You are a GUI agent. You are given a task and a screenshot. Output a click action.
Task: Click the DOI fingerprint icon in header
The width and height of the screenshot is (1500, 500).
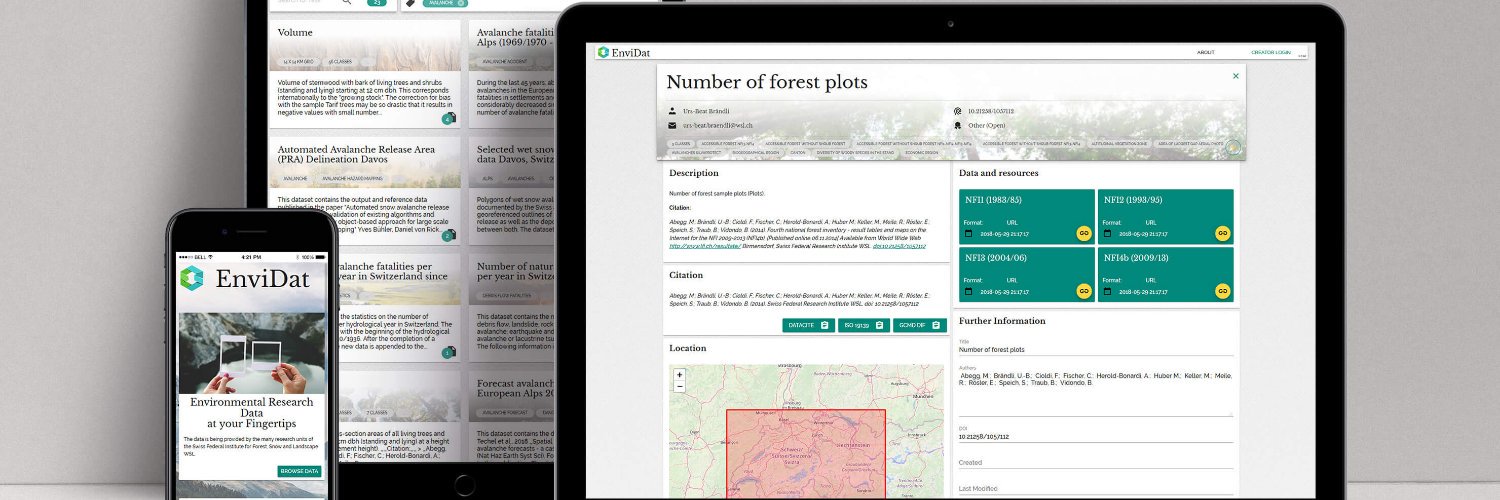point(957,111)
